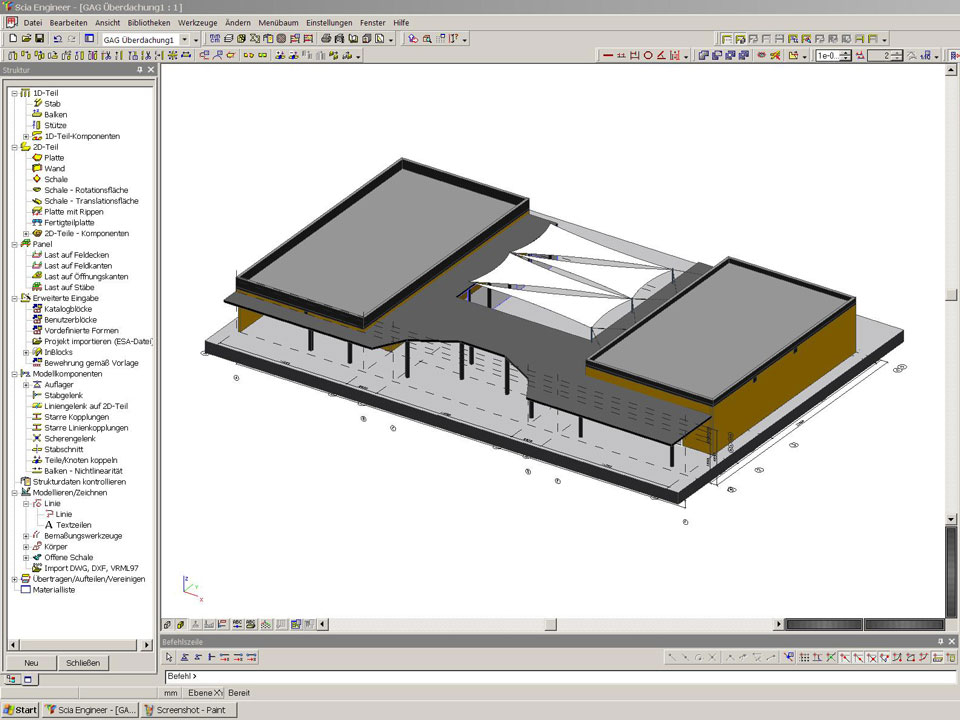The width and height of the screenshot is (960, 720).
Task: Open the GAG Überdachung1 project dropdown
Action: (x=183, y=39)
